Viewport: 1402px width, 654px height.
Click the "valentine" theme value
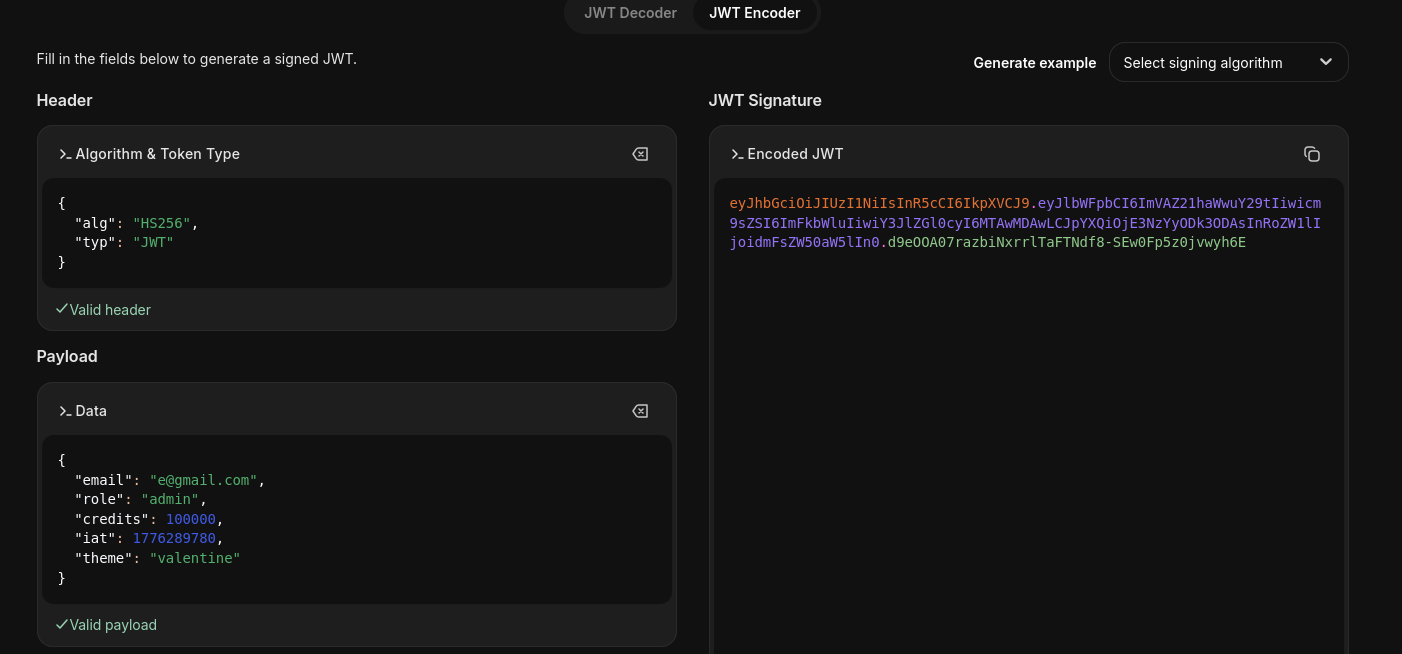coord(195,558)
